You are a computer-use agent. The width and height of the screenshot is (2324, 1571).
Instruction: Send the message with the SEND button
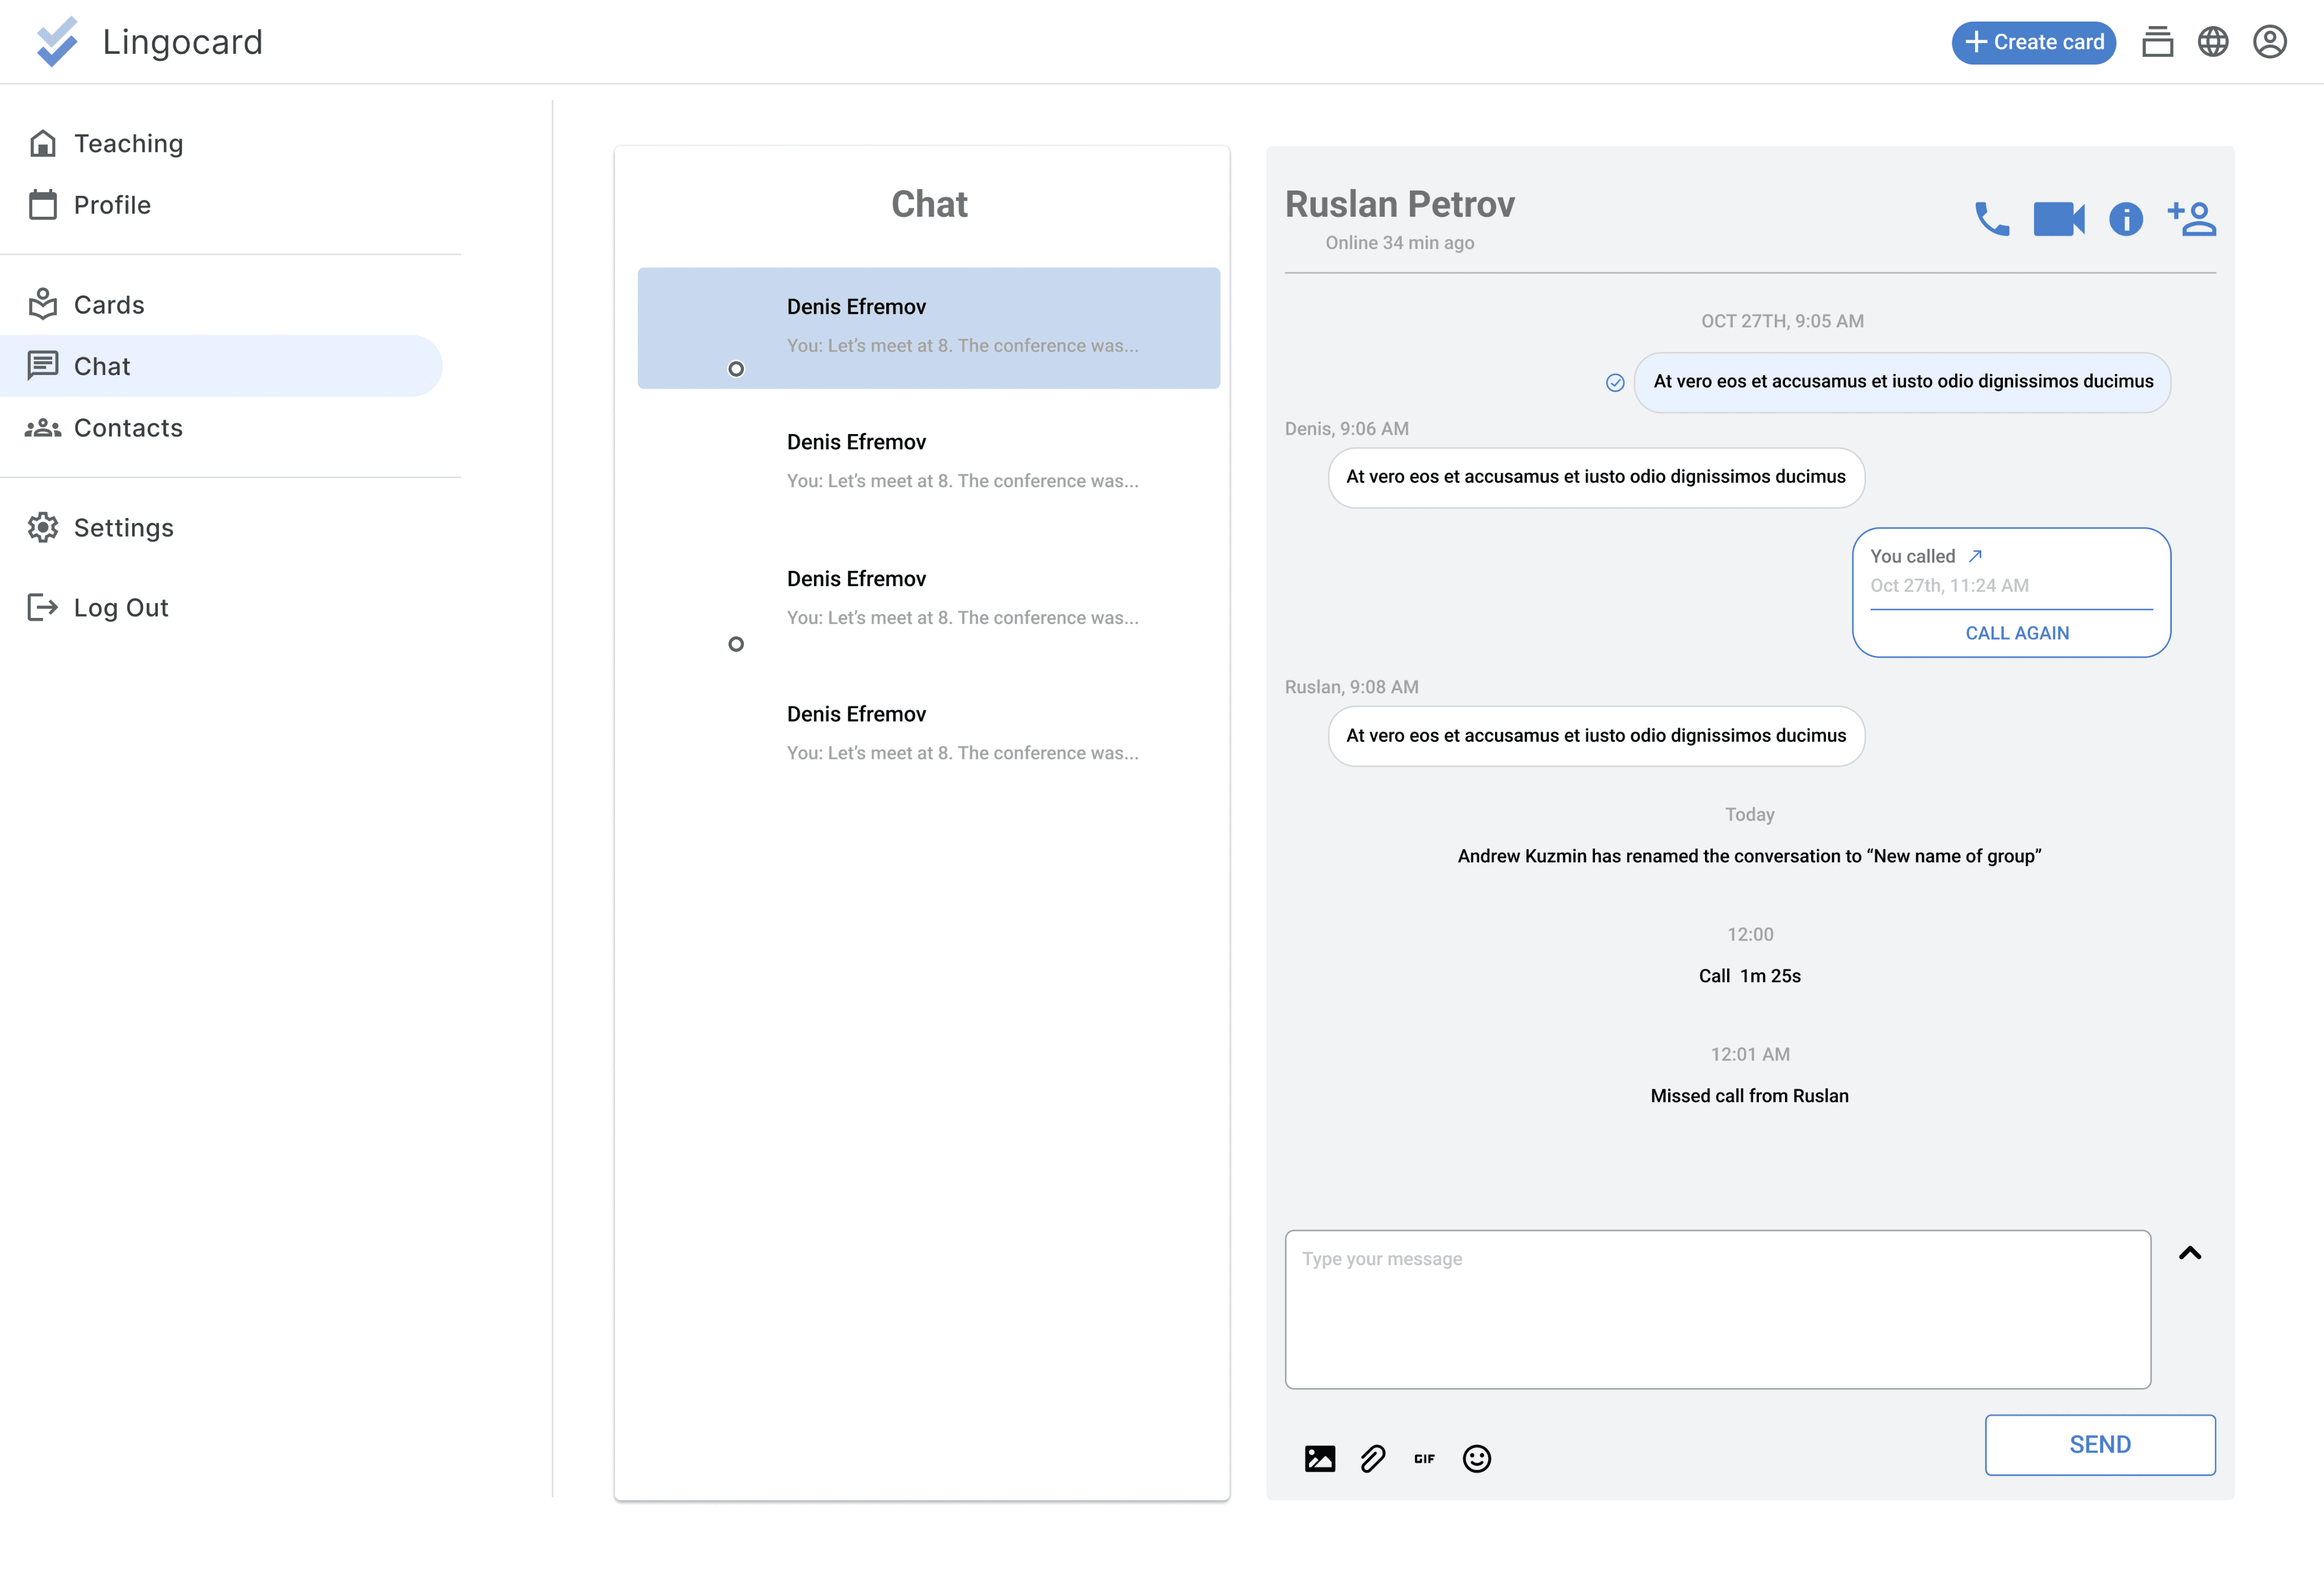(x=2099, y=1444)
